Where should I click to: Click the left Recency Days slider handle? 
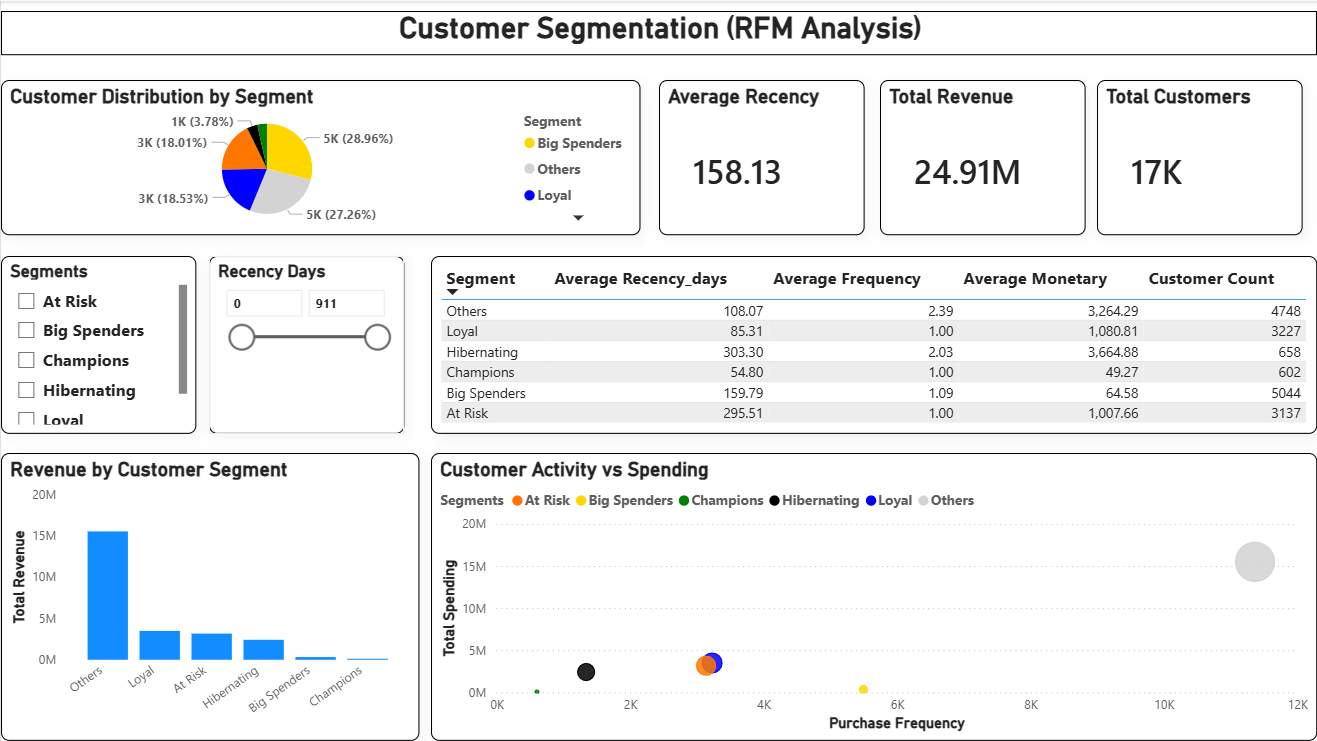(242, 337)
